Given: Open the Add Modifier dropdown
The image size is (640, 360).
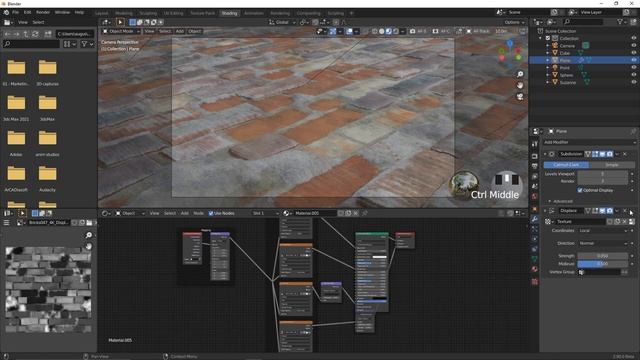Looking at the screenshot, I should coord(589,142).
